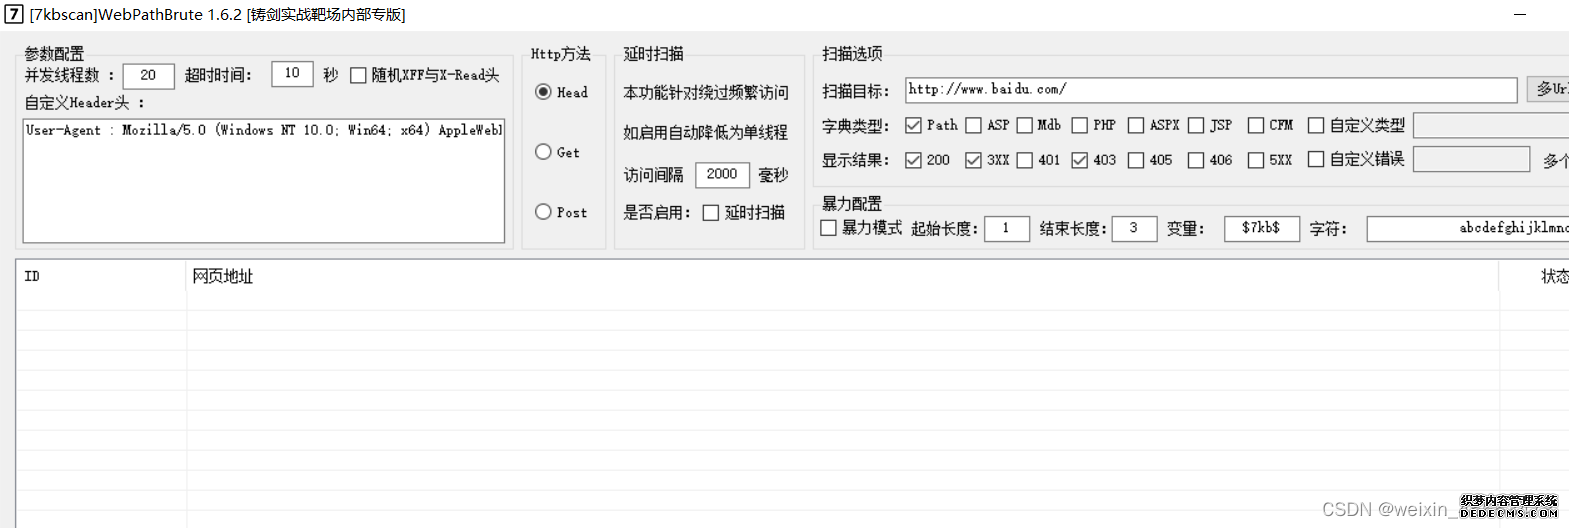Click the custom Header User-Agent textbox
This screenshot has height=528, width=1569.
[263, 181]
